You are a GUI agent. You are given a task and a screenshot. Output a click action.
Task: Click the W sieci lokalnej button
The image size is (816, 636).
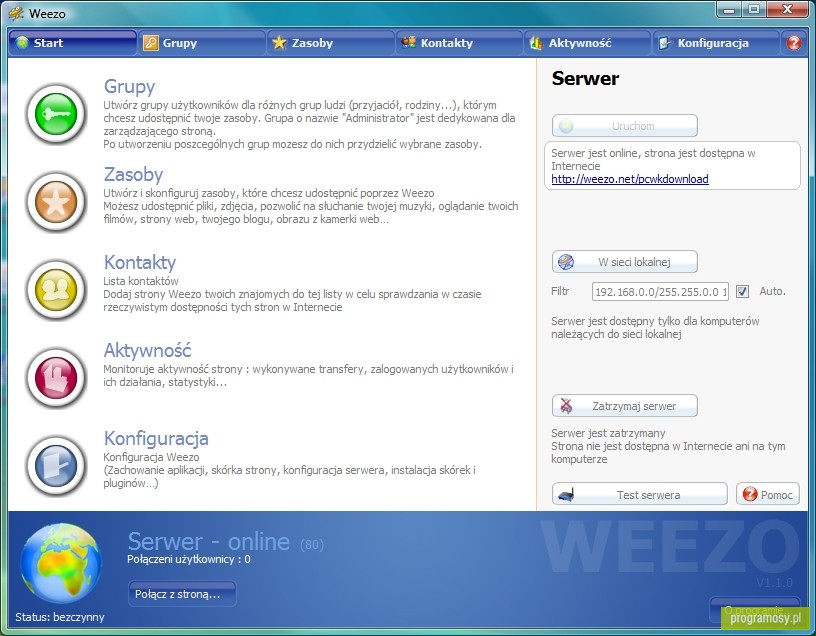[x=624, y=262]
